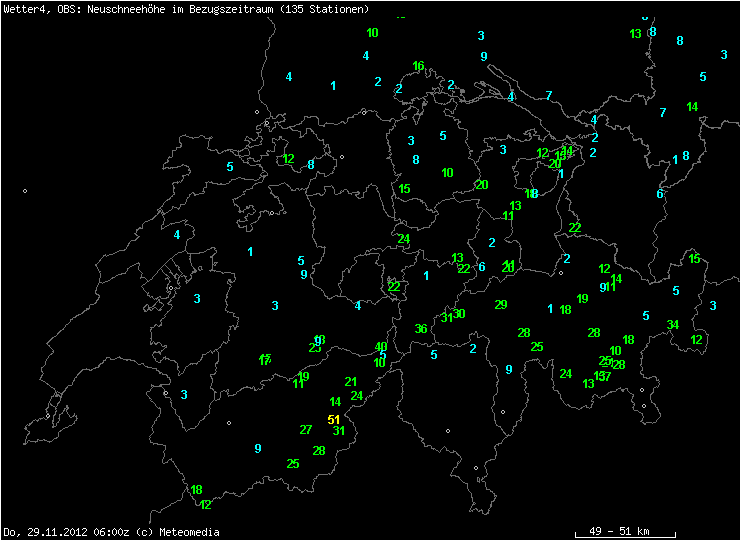Click the yellow 51 snowfall maximum value

pos(334,420)
